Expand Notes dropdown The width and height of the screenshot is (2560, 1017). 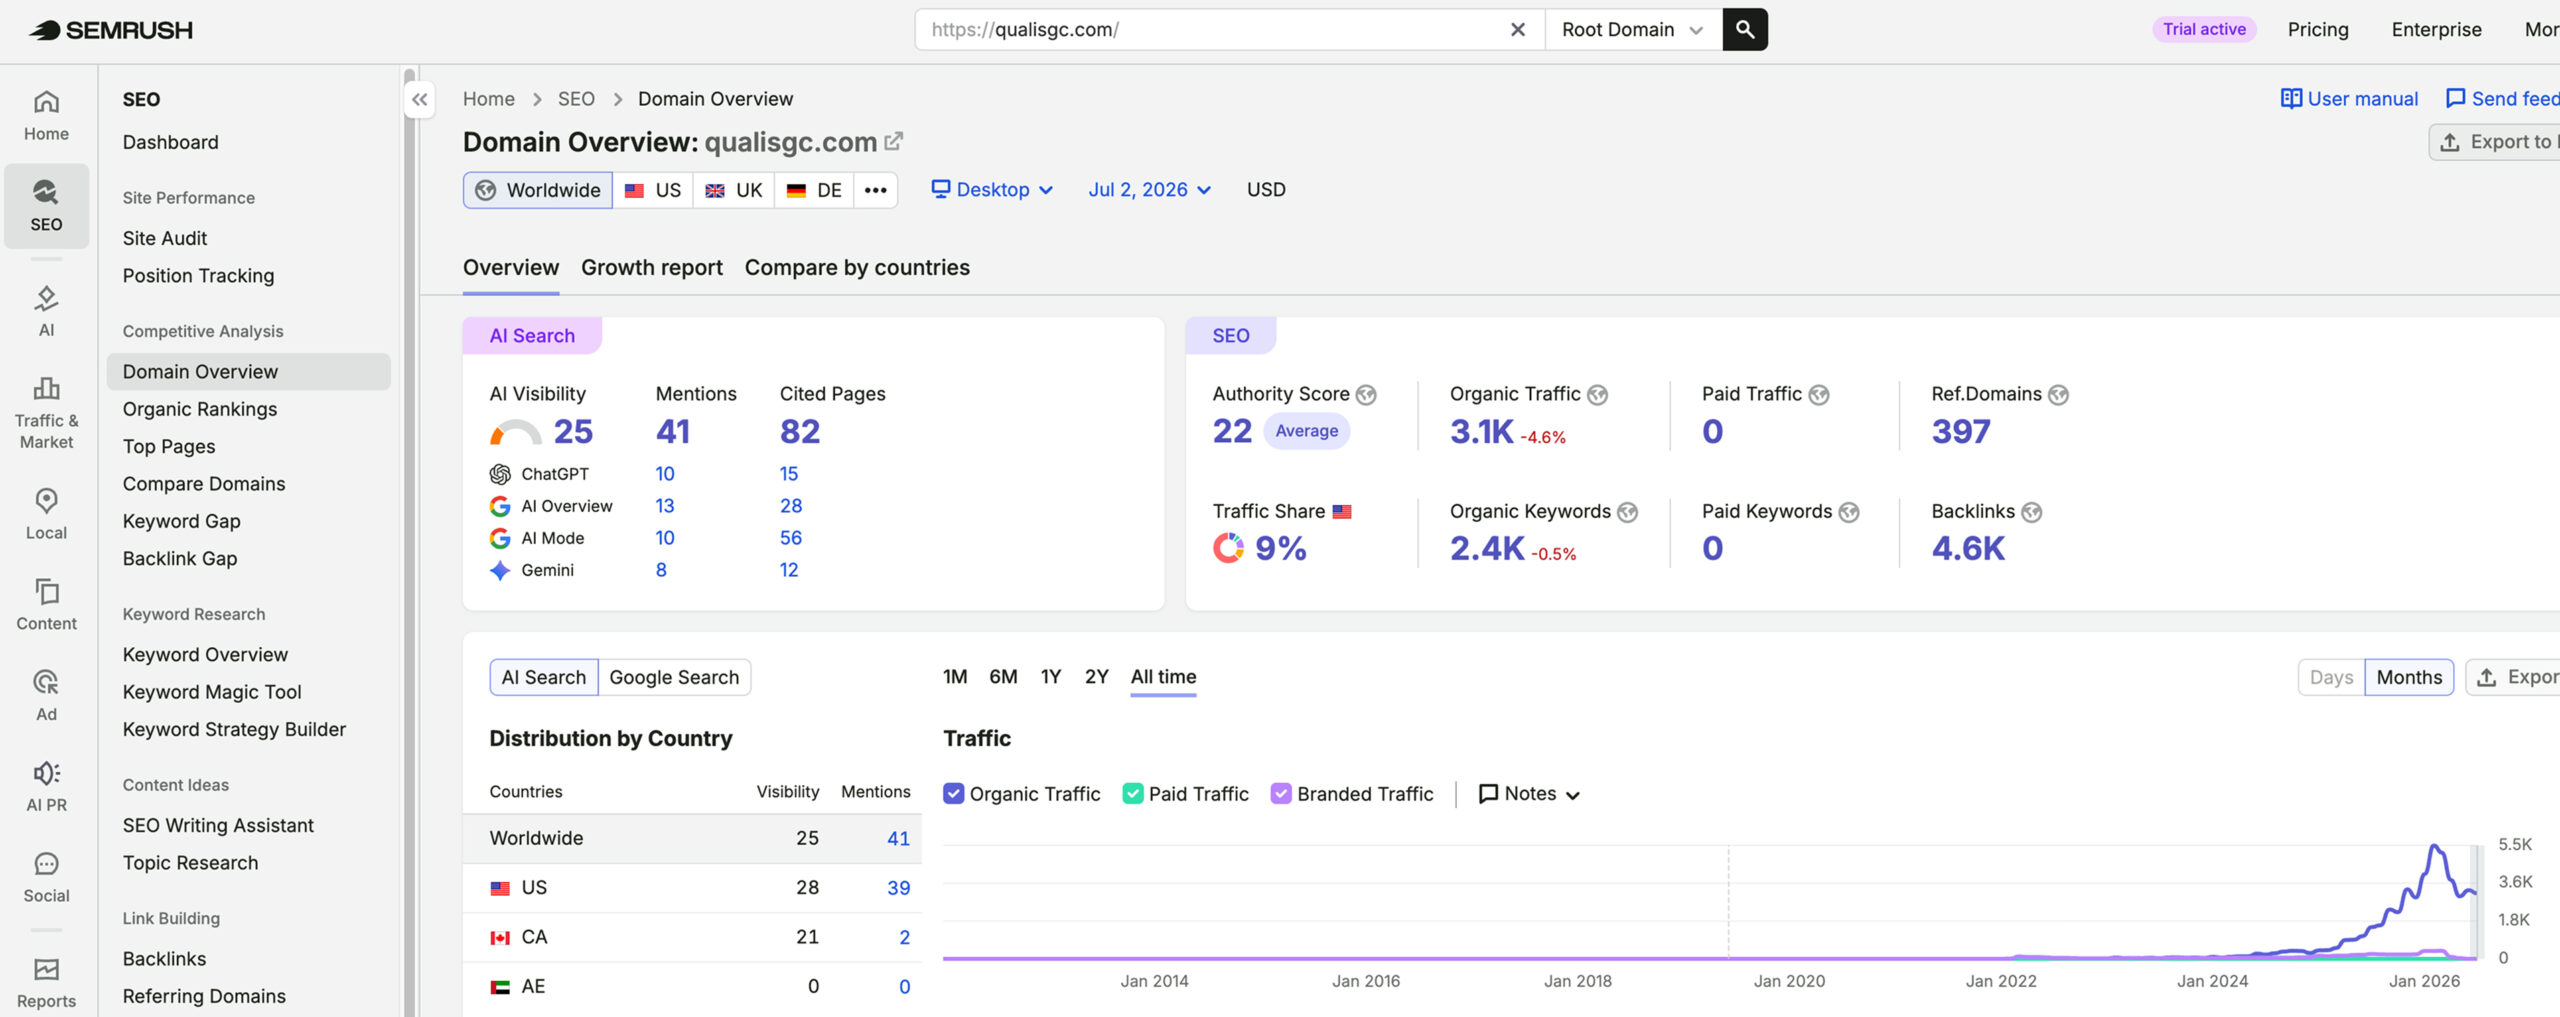coord(1529,794)
